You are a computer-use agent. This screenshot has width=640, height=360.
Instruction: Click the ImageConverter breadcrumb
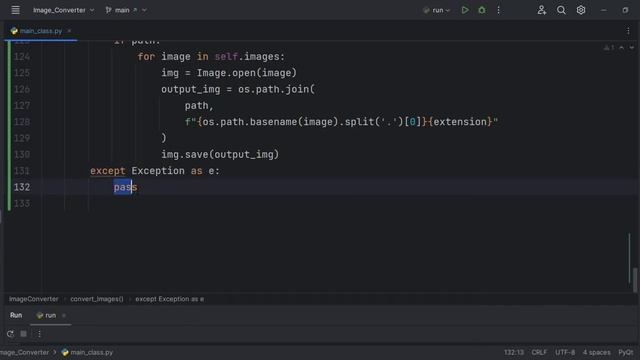[33, 299]
